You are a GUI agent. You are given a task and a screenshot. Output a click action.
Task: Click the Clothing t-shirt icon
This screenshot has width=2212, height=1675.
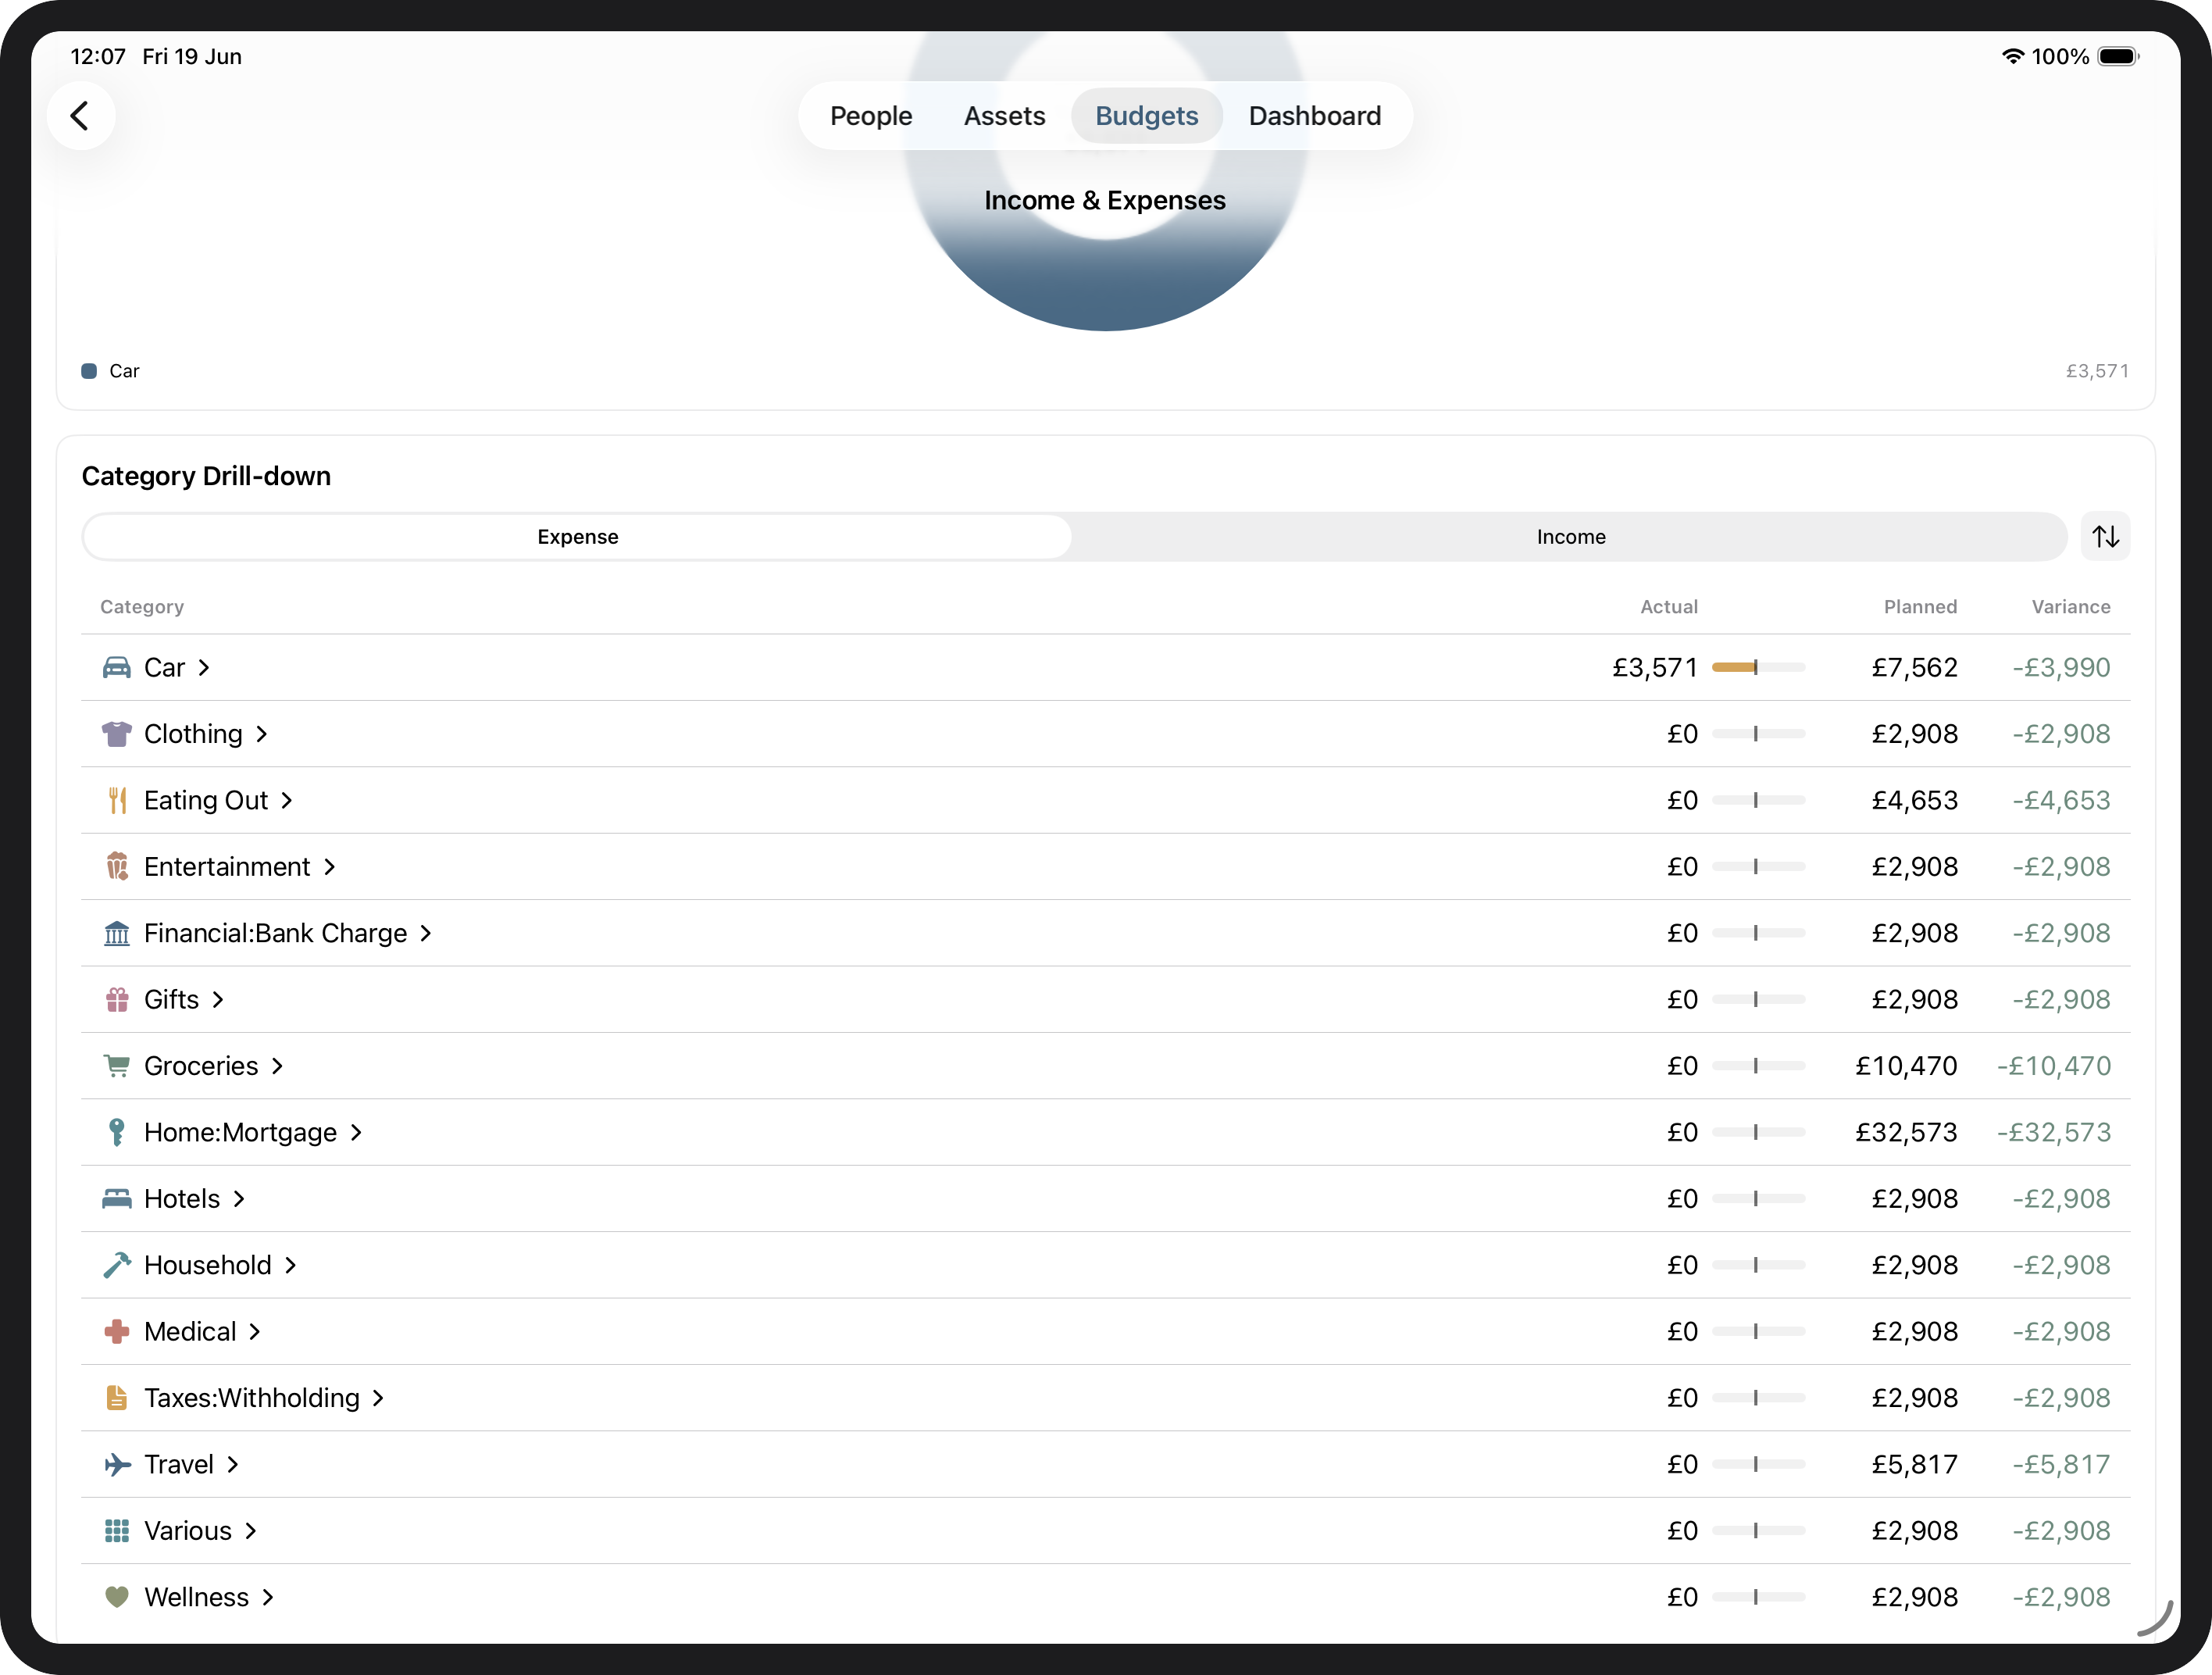(117, 734)
